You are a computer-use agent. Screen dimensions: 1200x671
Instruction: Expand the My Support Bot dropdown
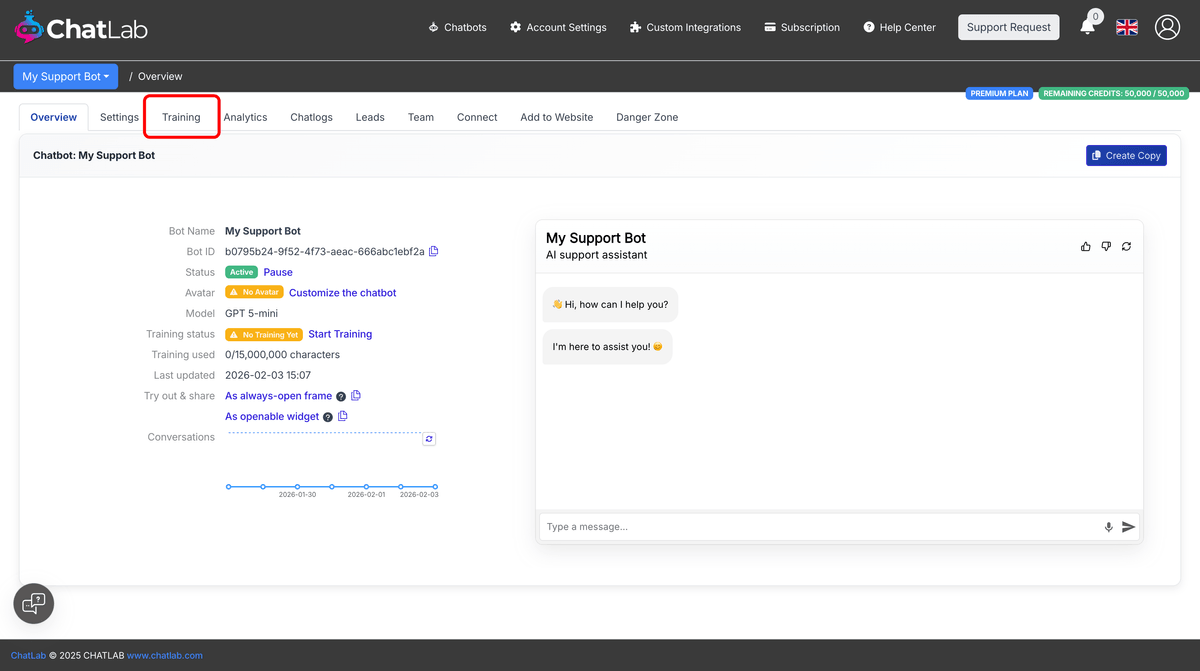tap(65, 76)
